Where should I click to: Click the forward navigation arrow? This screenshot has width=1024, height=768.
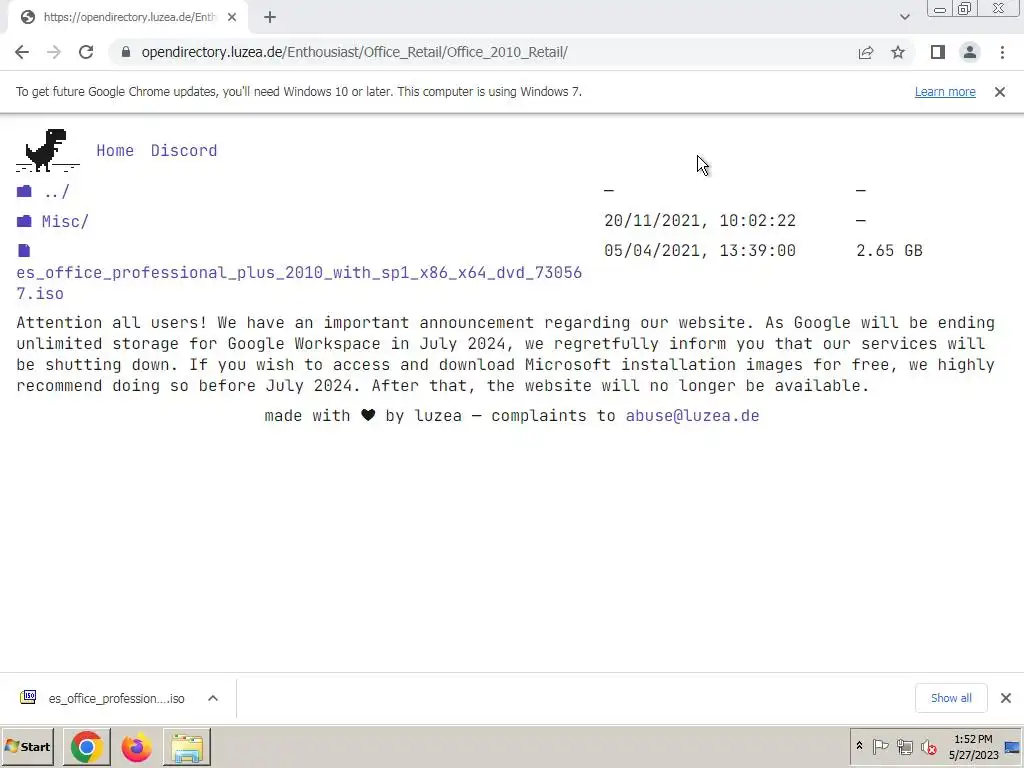pos(54,52)
